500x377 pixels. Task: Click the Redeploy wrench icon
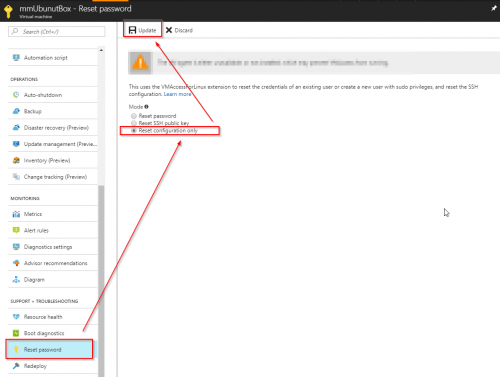[x=16, y=366]
